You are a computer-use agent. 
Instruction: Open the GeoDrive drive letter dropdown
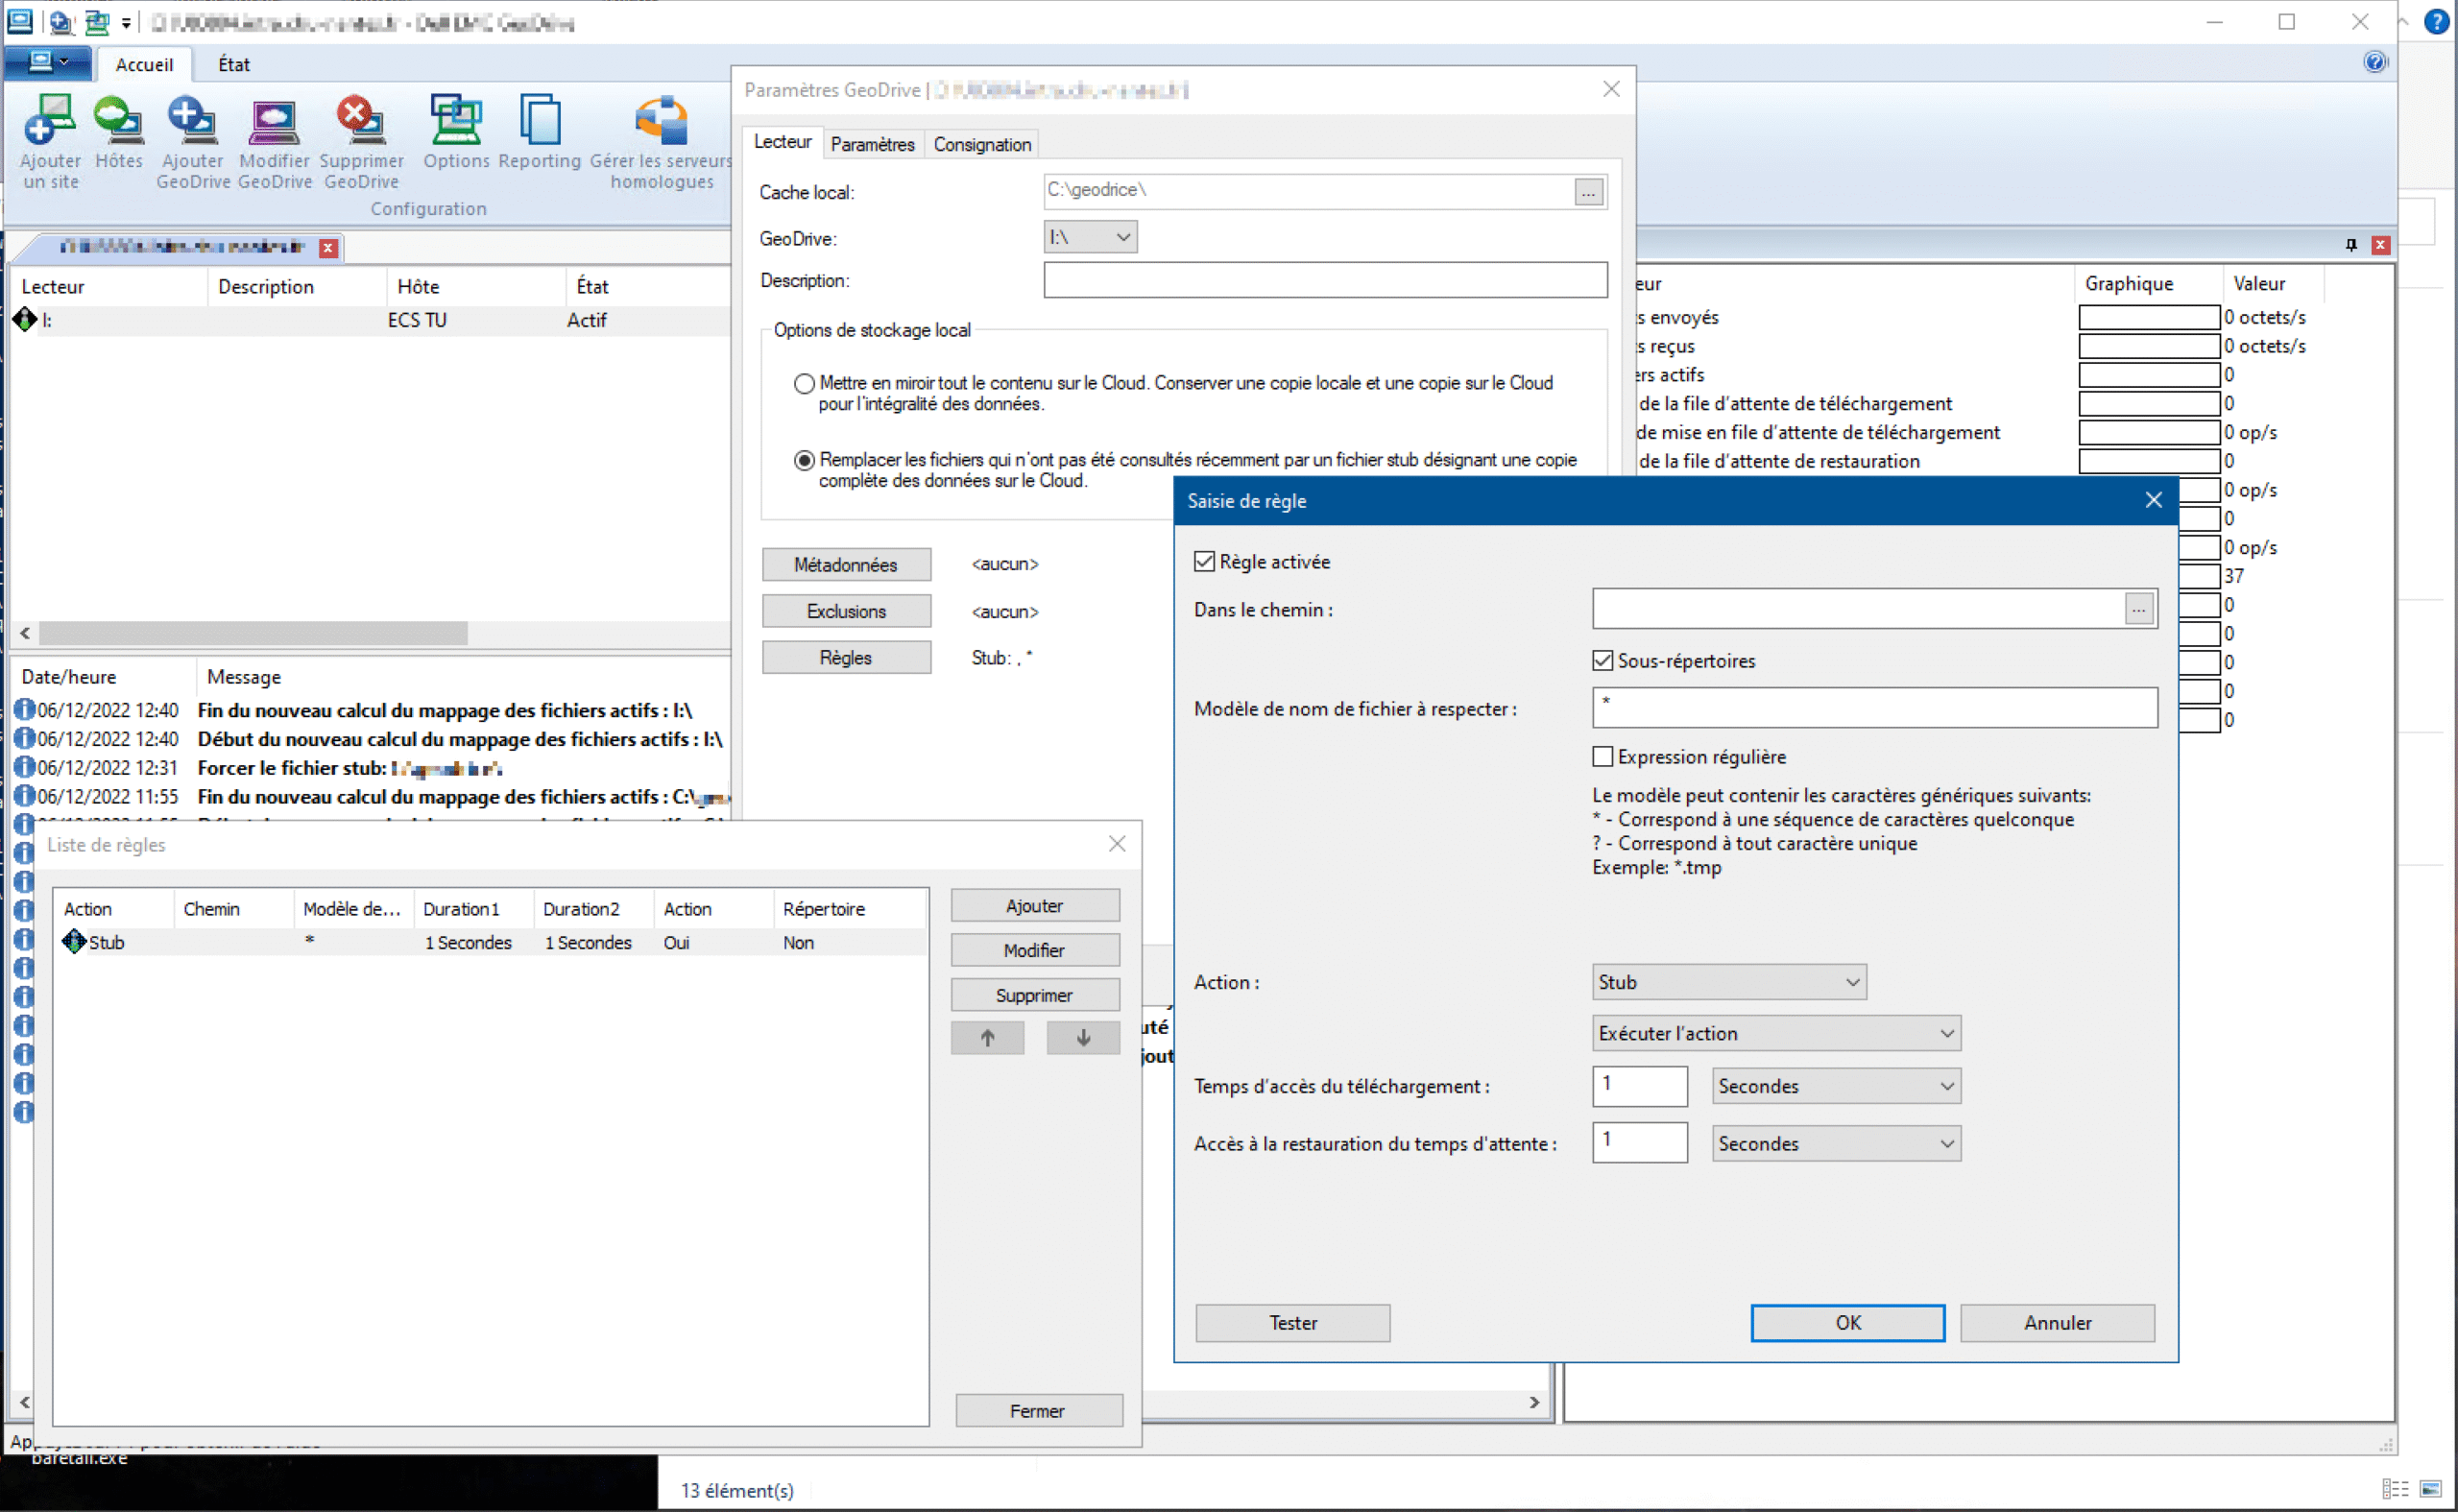(x=1089, y=237)
